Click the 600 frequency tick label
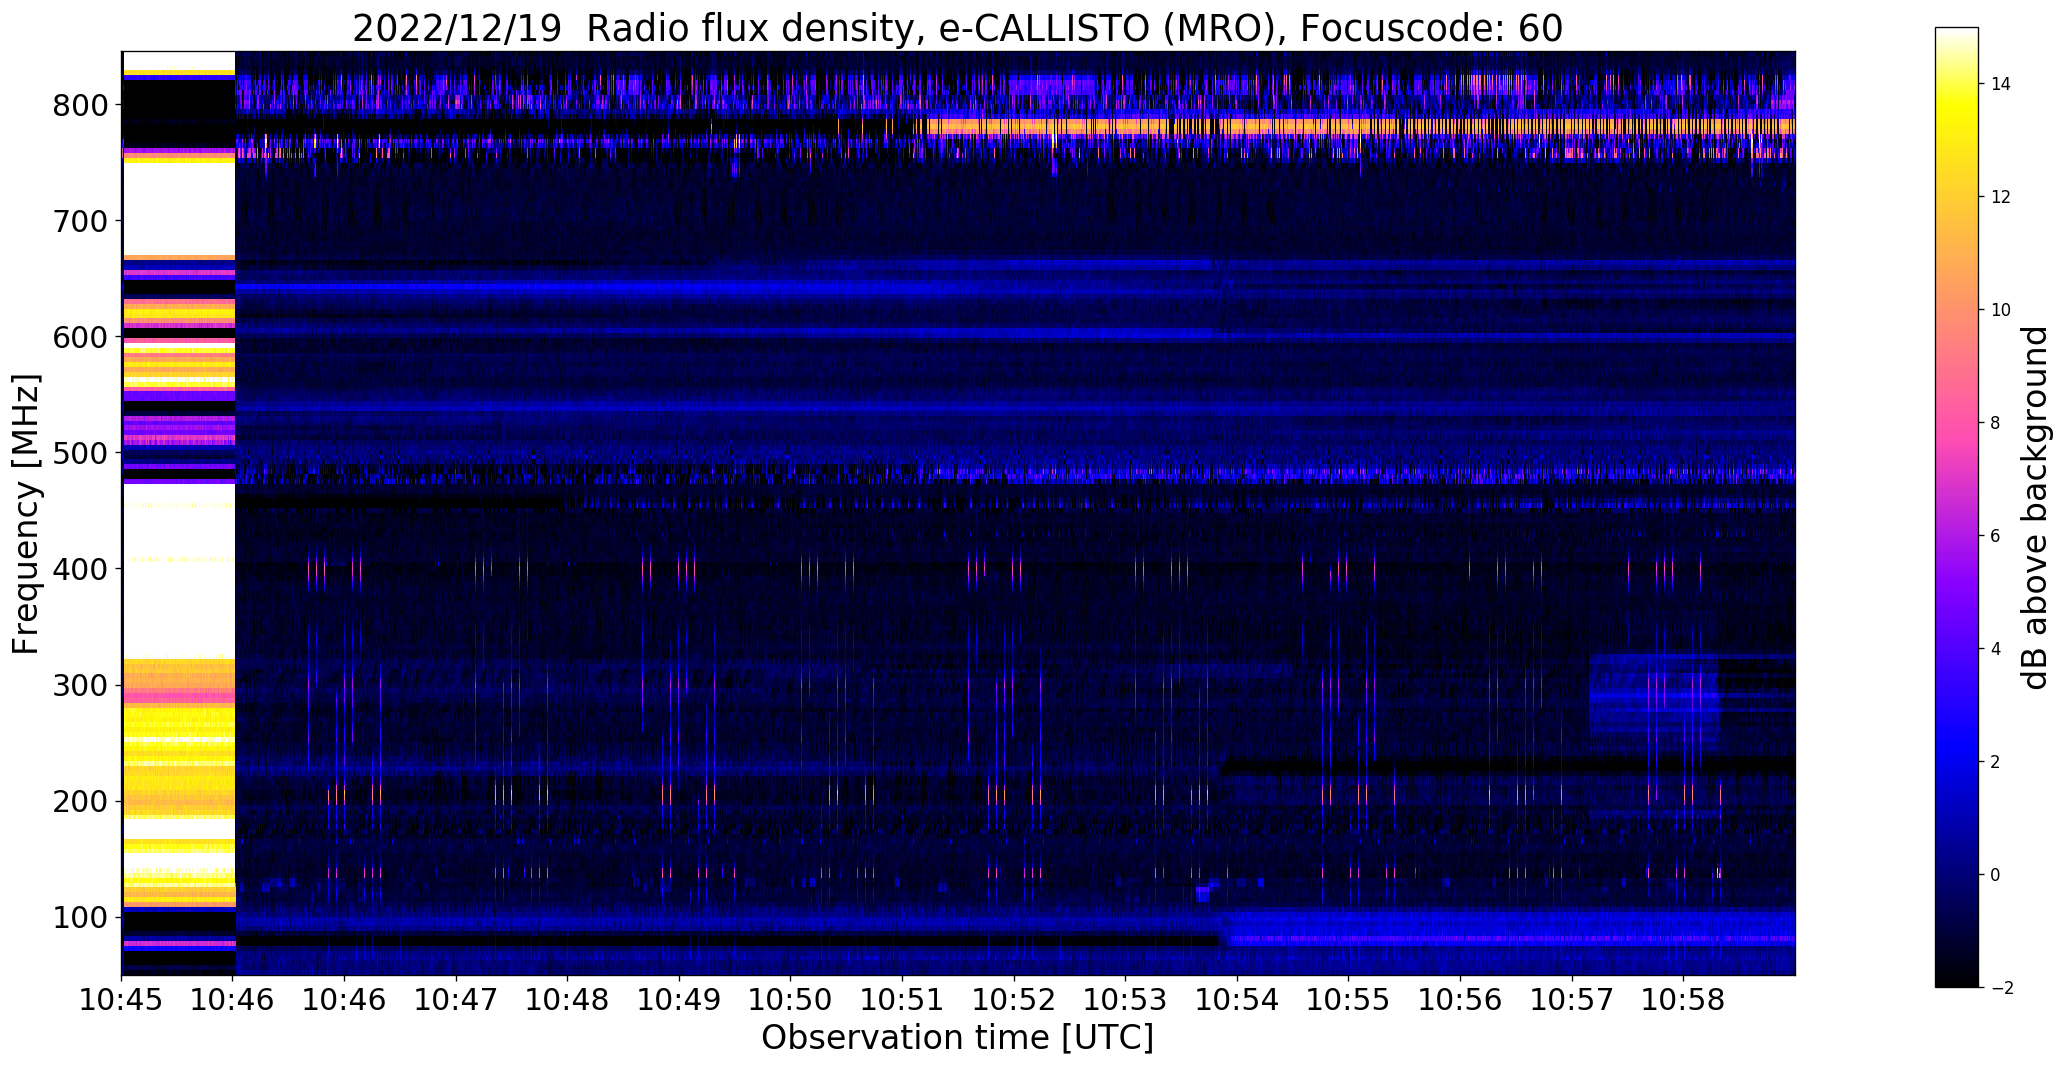The height and width of the screenshot is (1067, 2066). click(80, 337)
